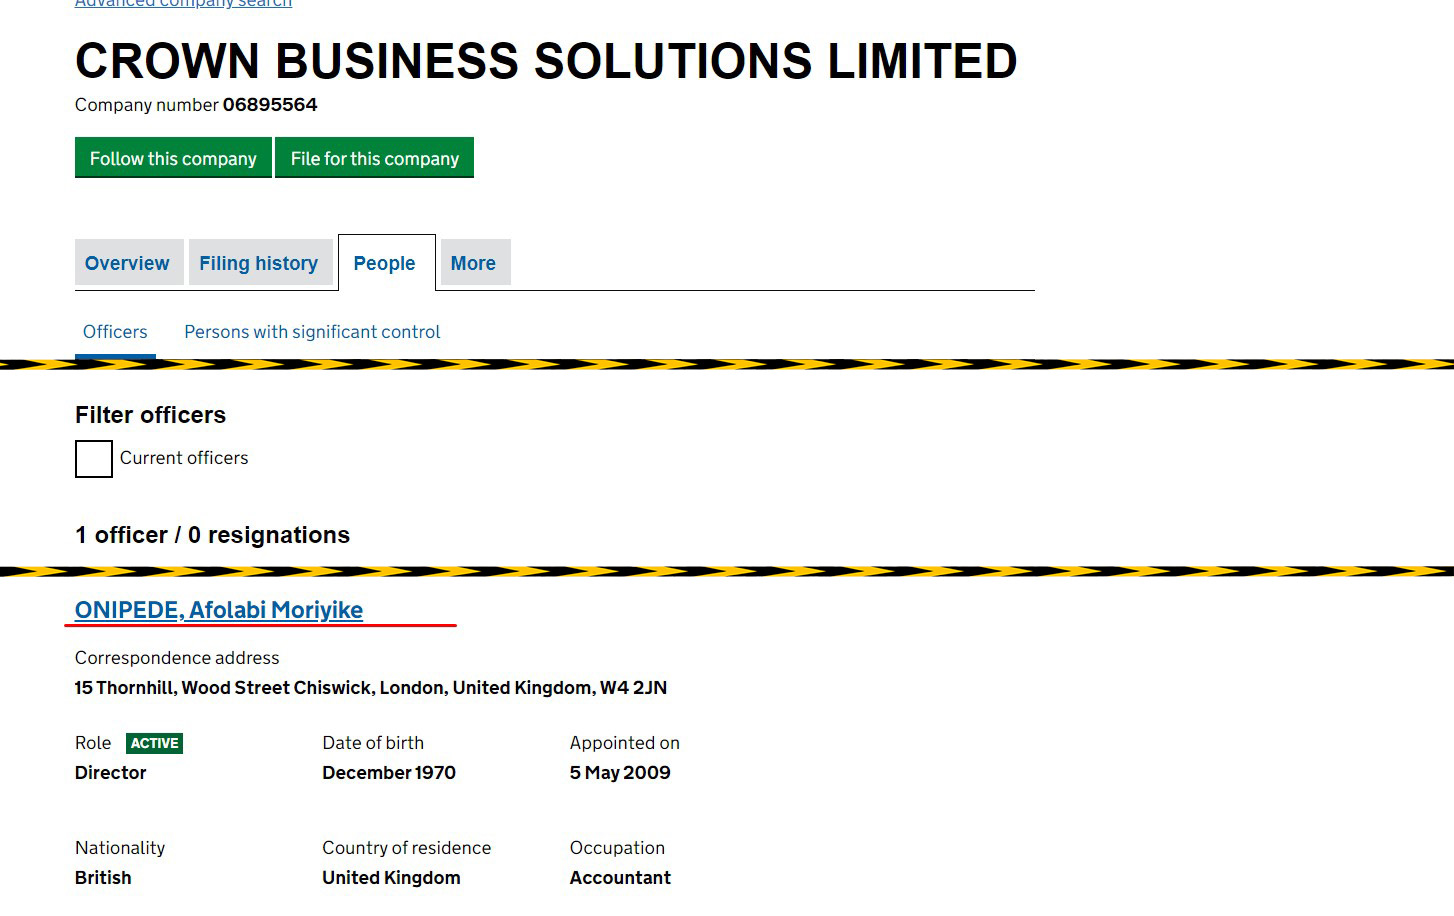Image resolution: width=1454 pixels, height=916 pixels.
Task: Open Persons with significant control
Action: tap(312, 332)
